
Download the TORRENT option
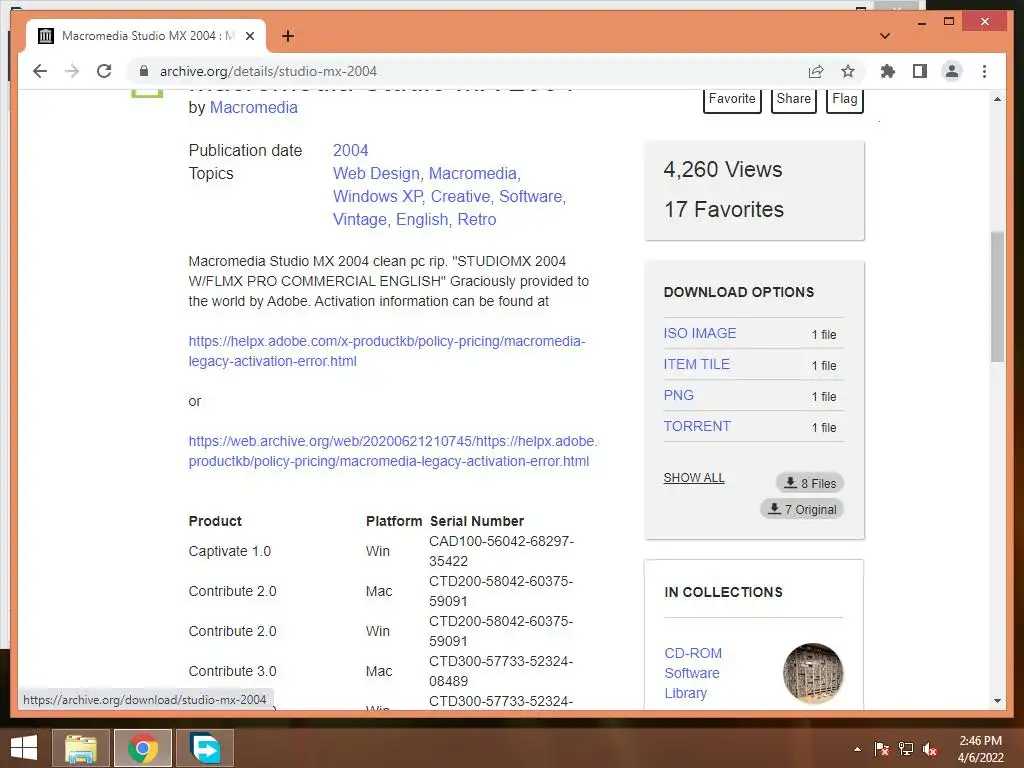pyautogui.click(x=697, y=426)
